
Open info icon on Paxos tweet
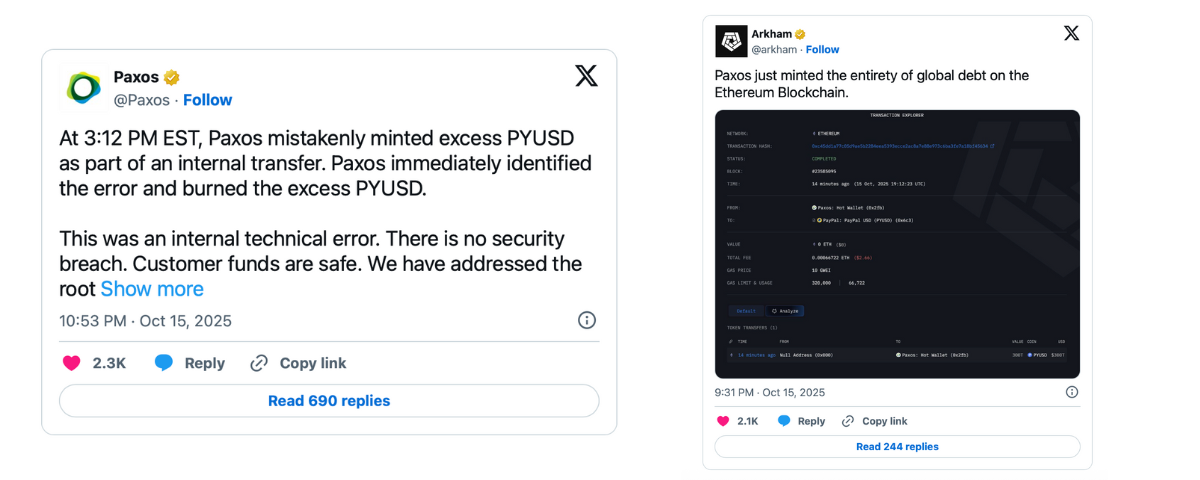pos(587,320)
